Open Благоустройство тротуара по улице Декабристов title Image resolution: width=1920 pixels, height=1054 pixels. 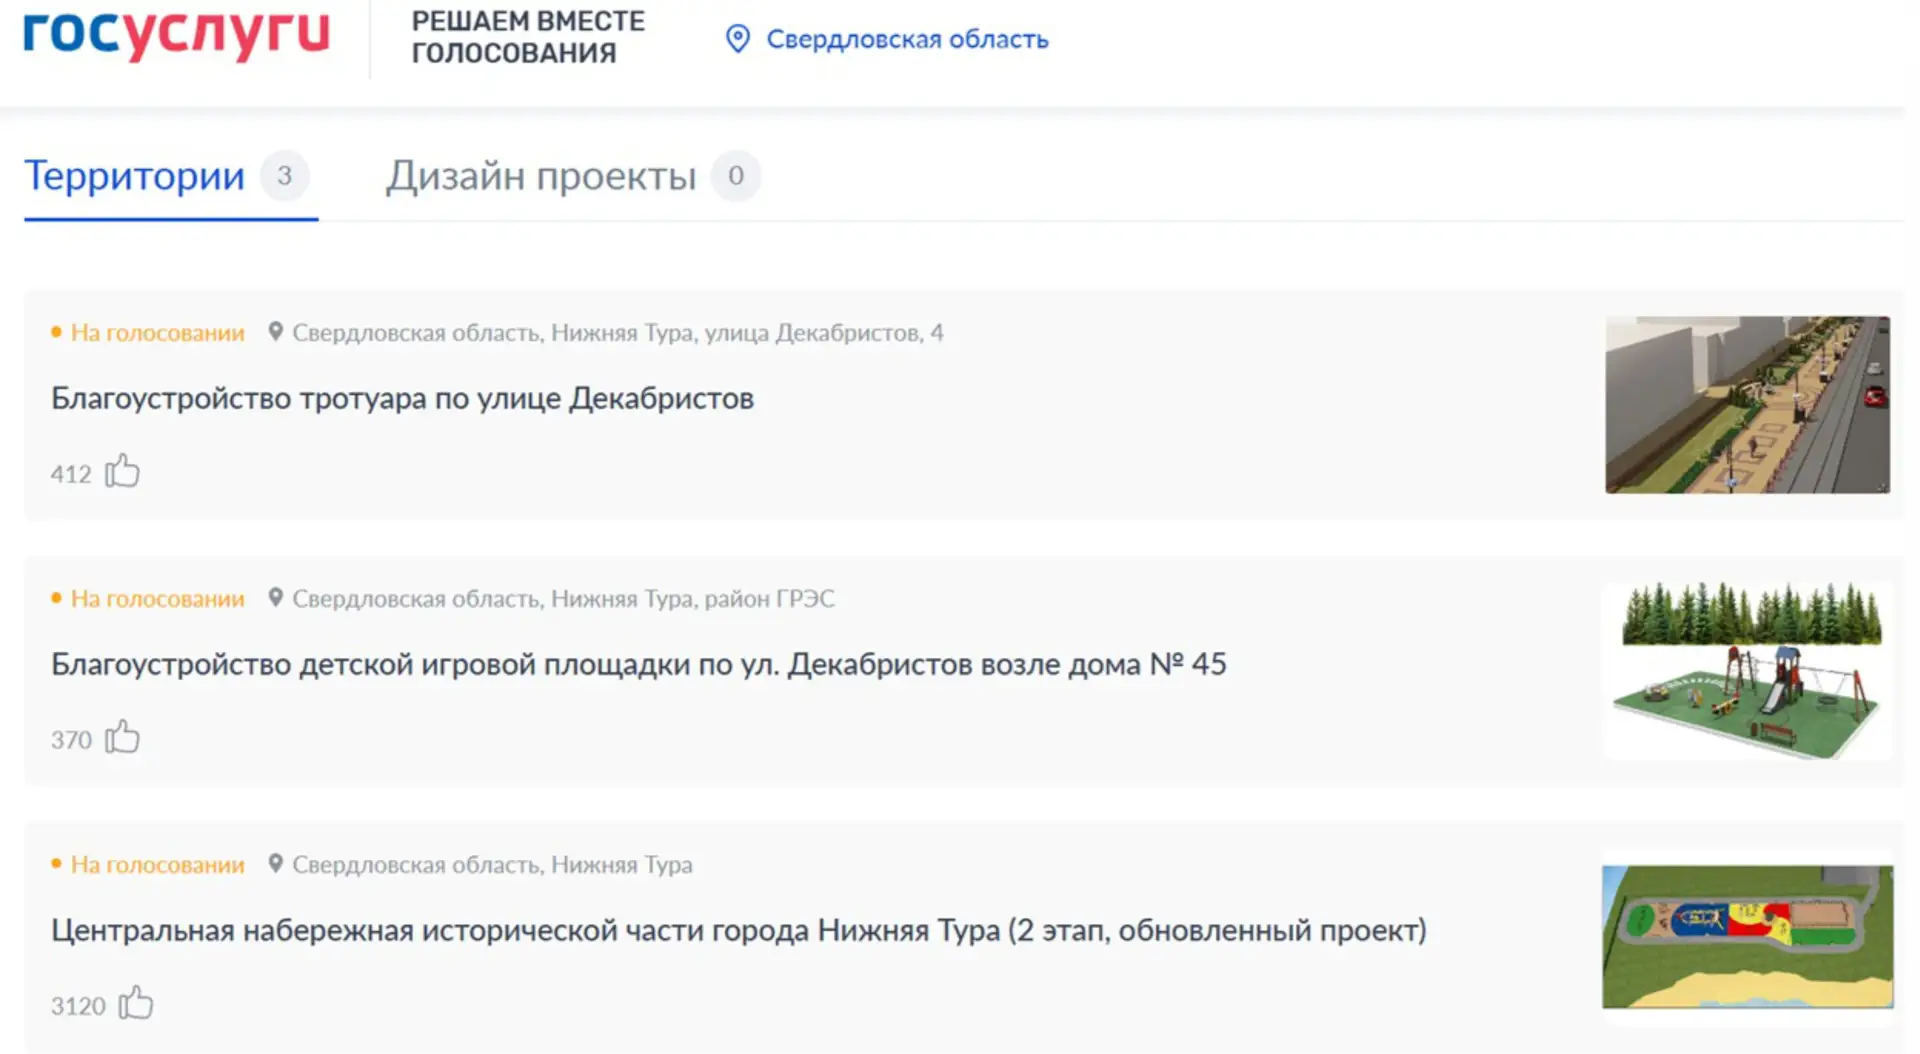coord(402,398)
